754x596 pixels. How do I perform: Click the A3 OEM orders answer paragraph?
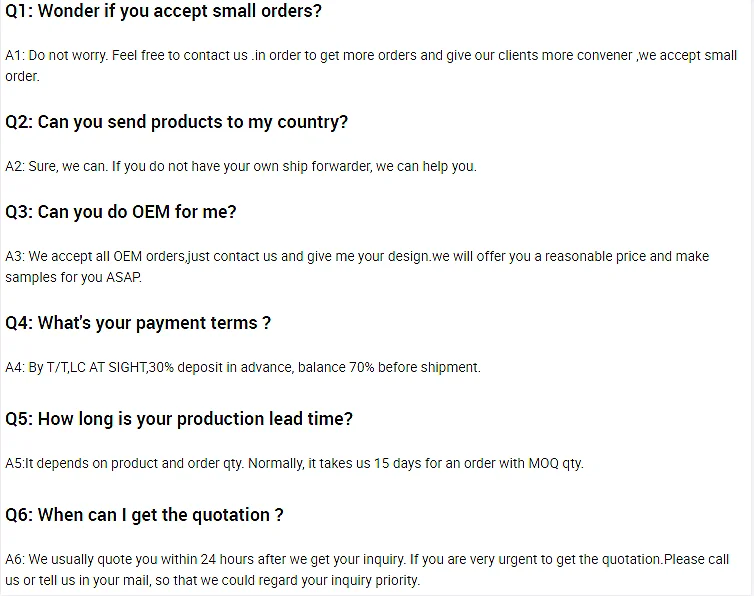coord(357,266)
